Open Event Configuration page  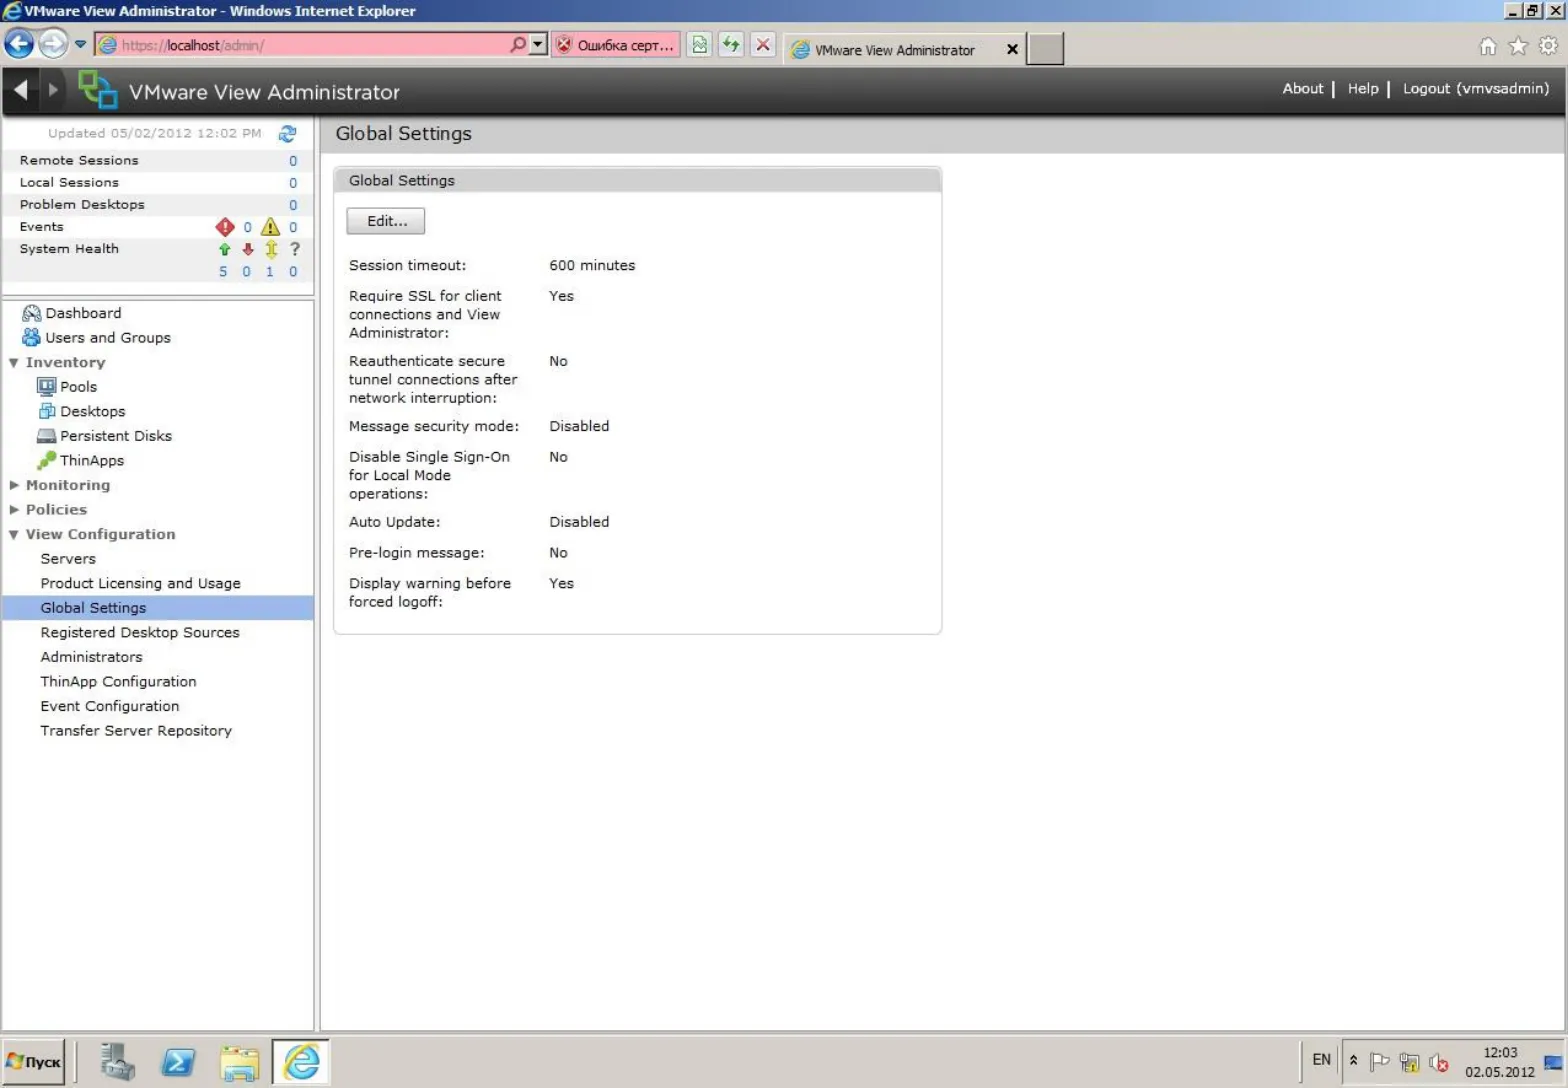point(110,706)
